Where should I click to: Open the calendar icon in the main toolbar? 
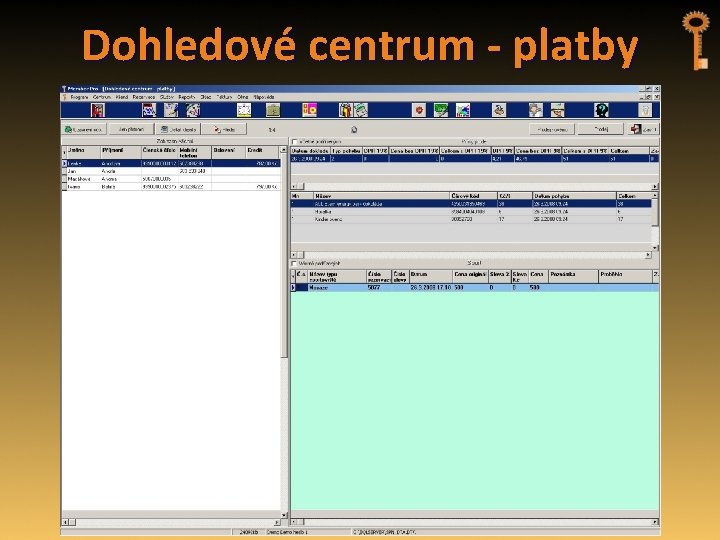(149, 110)
